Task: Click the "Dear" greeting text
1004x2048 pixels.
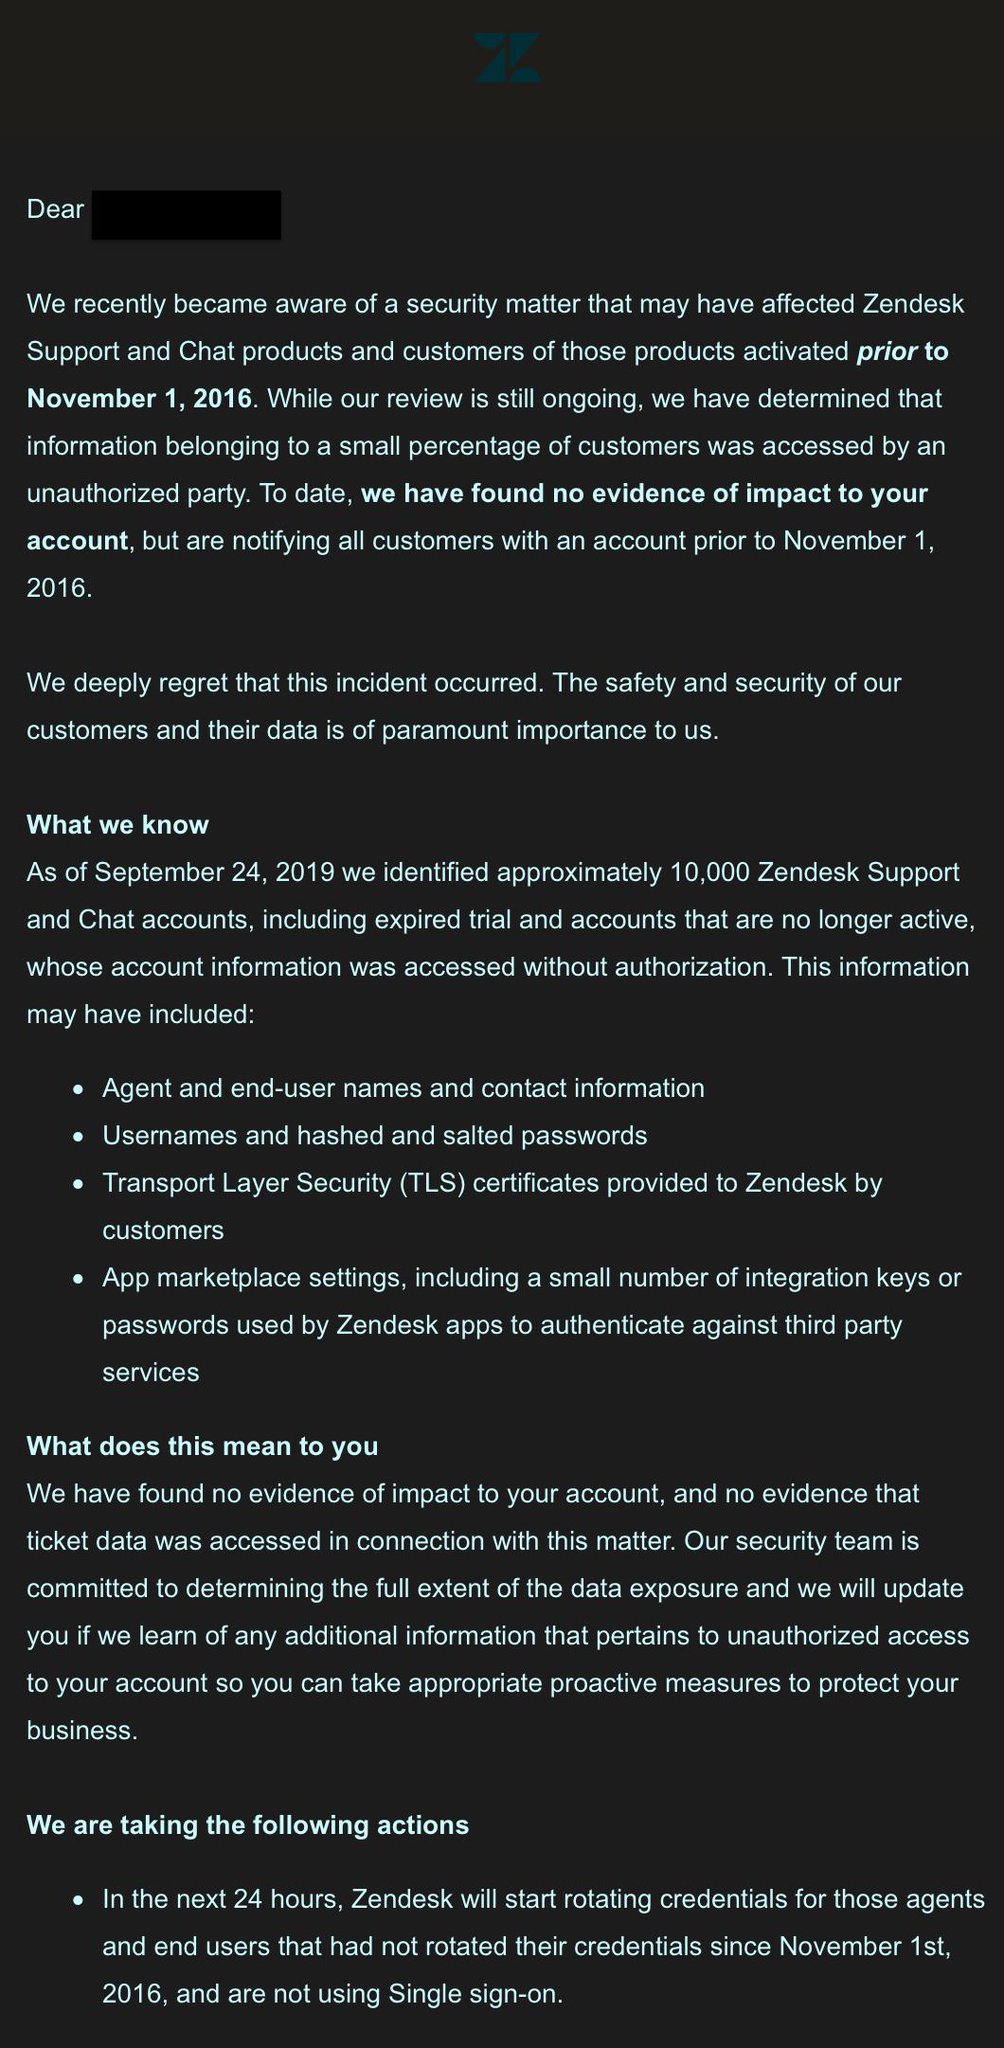Action: 55,209
